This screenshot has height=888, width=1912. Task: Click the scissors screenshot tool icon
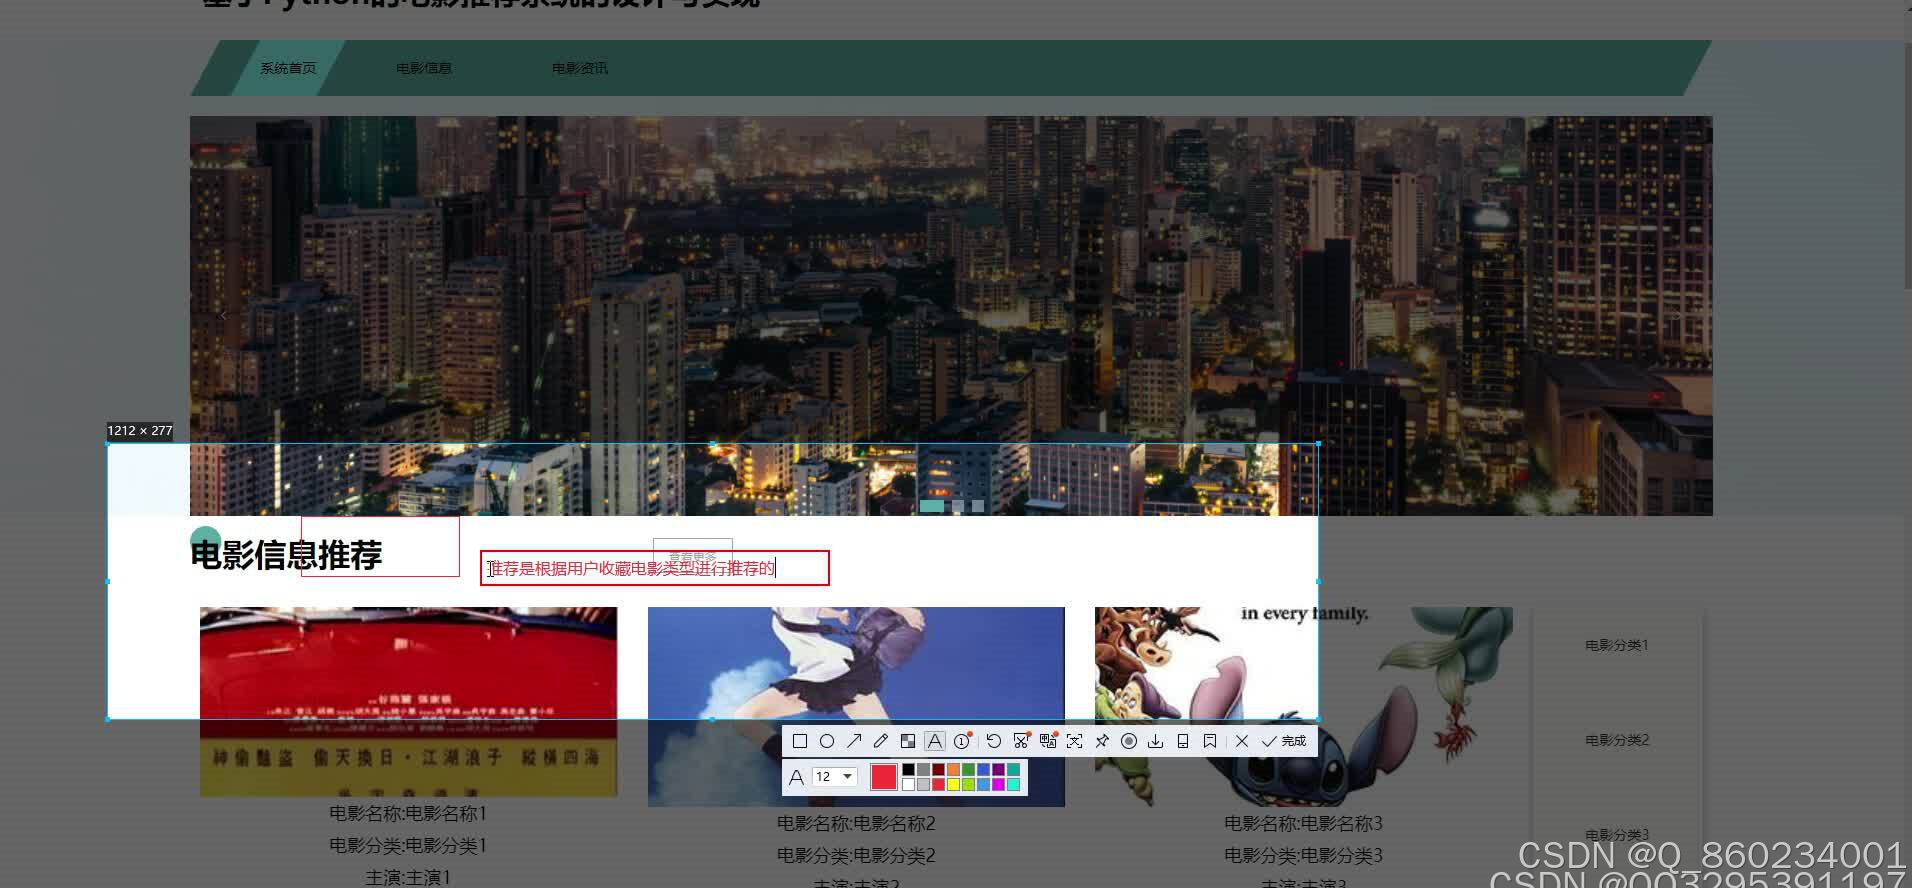coord(1021,741)
